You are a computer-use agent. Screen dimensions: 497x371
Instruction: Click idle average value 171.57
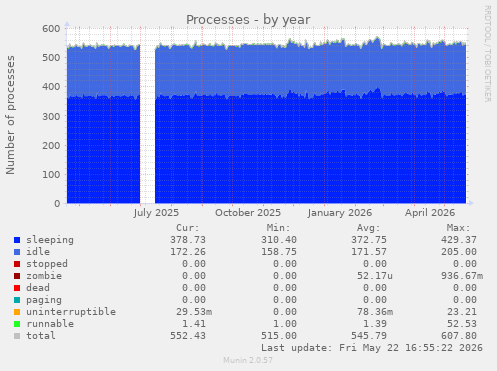pos(369,252)
